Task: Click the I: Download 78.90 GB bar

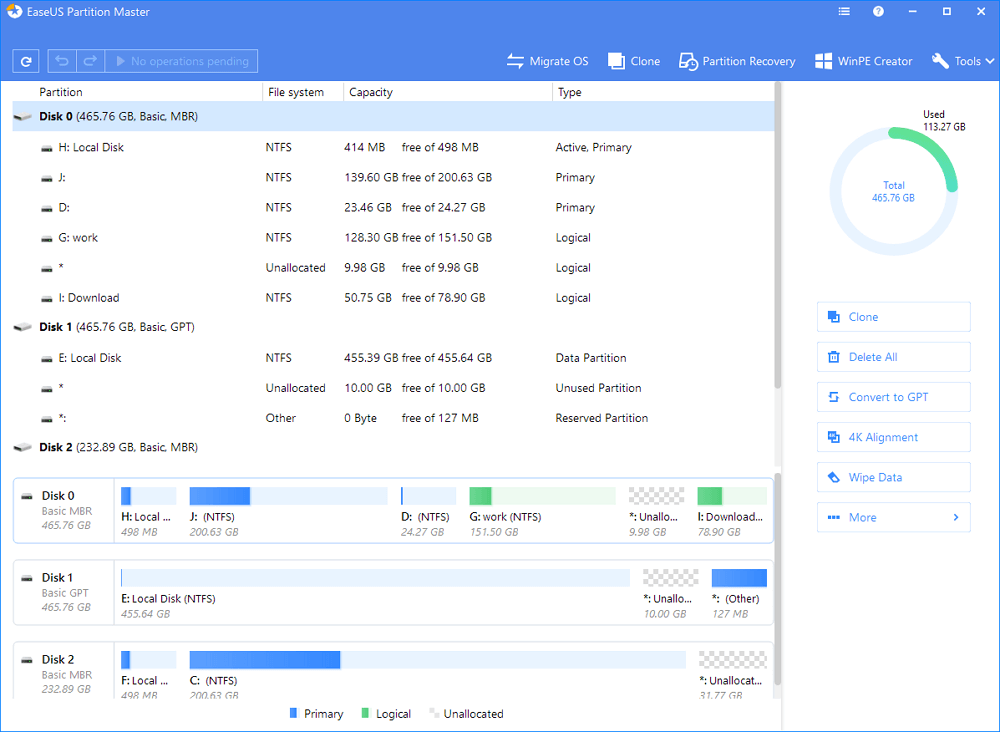Action: [732, 496]
